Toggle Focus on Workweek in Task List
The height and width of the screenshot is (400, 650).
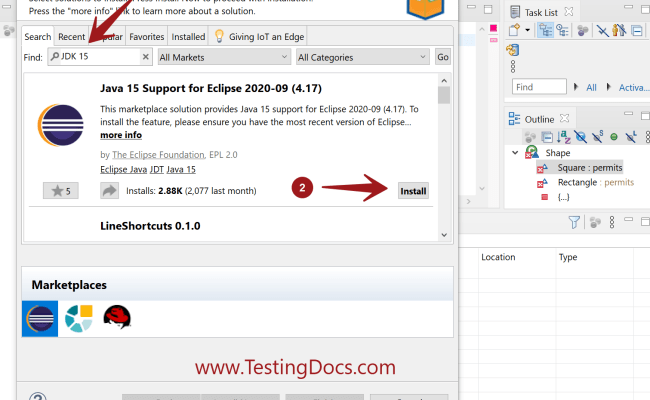click(583, 31)
